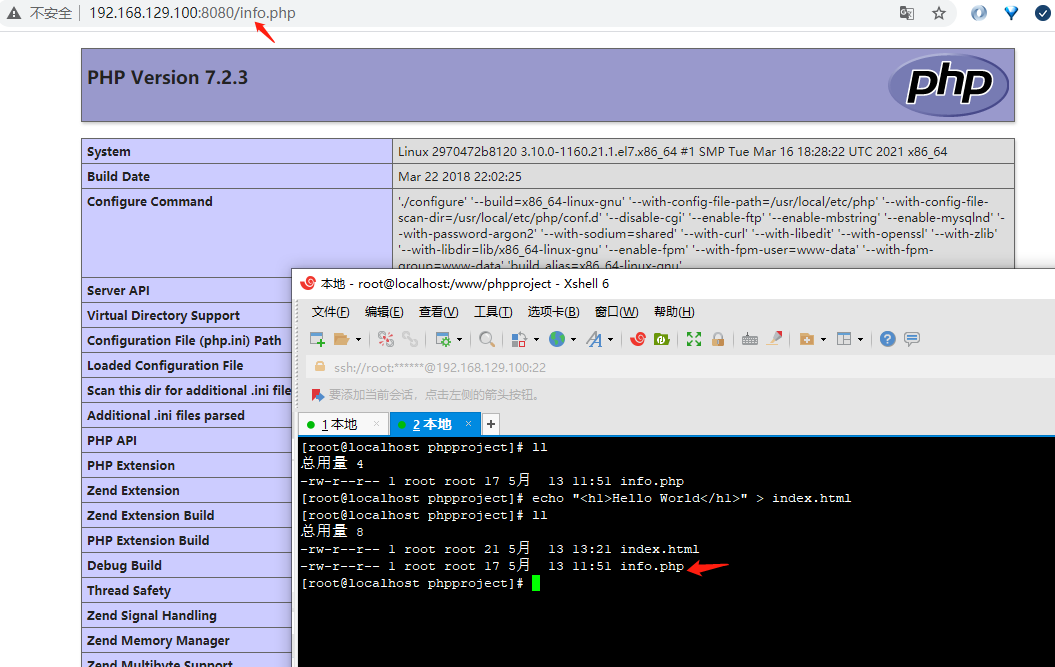
Task: Click the Disconnect icon in Xshell toolbar
Action: pos(386,339)
